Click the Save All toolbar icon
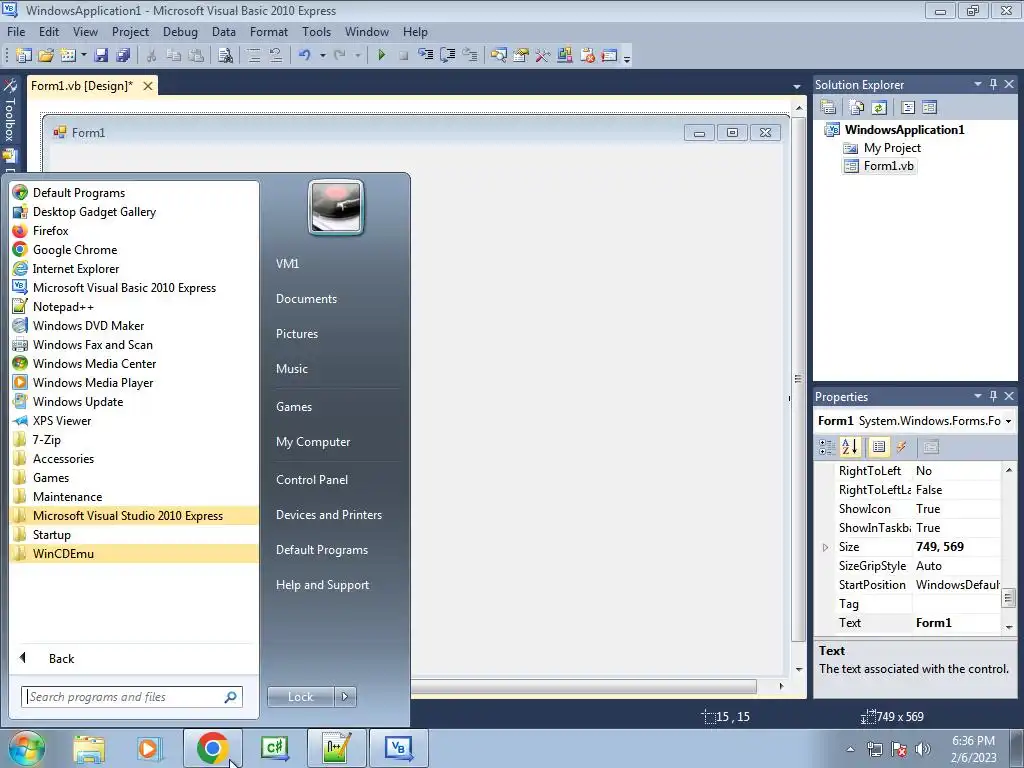 point(123,56)
